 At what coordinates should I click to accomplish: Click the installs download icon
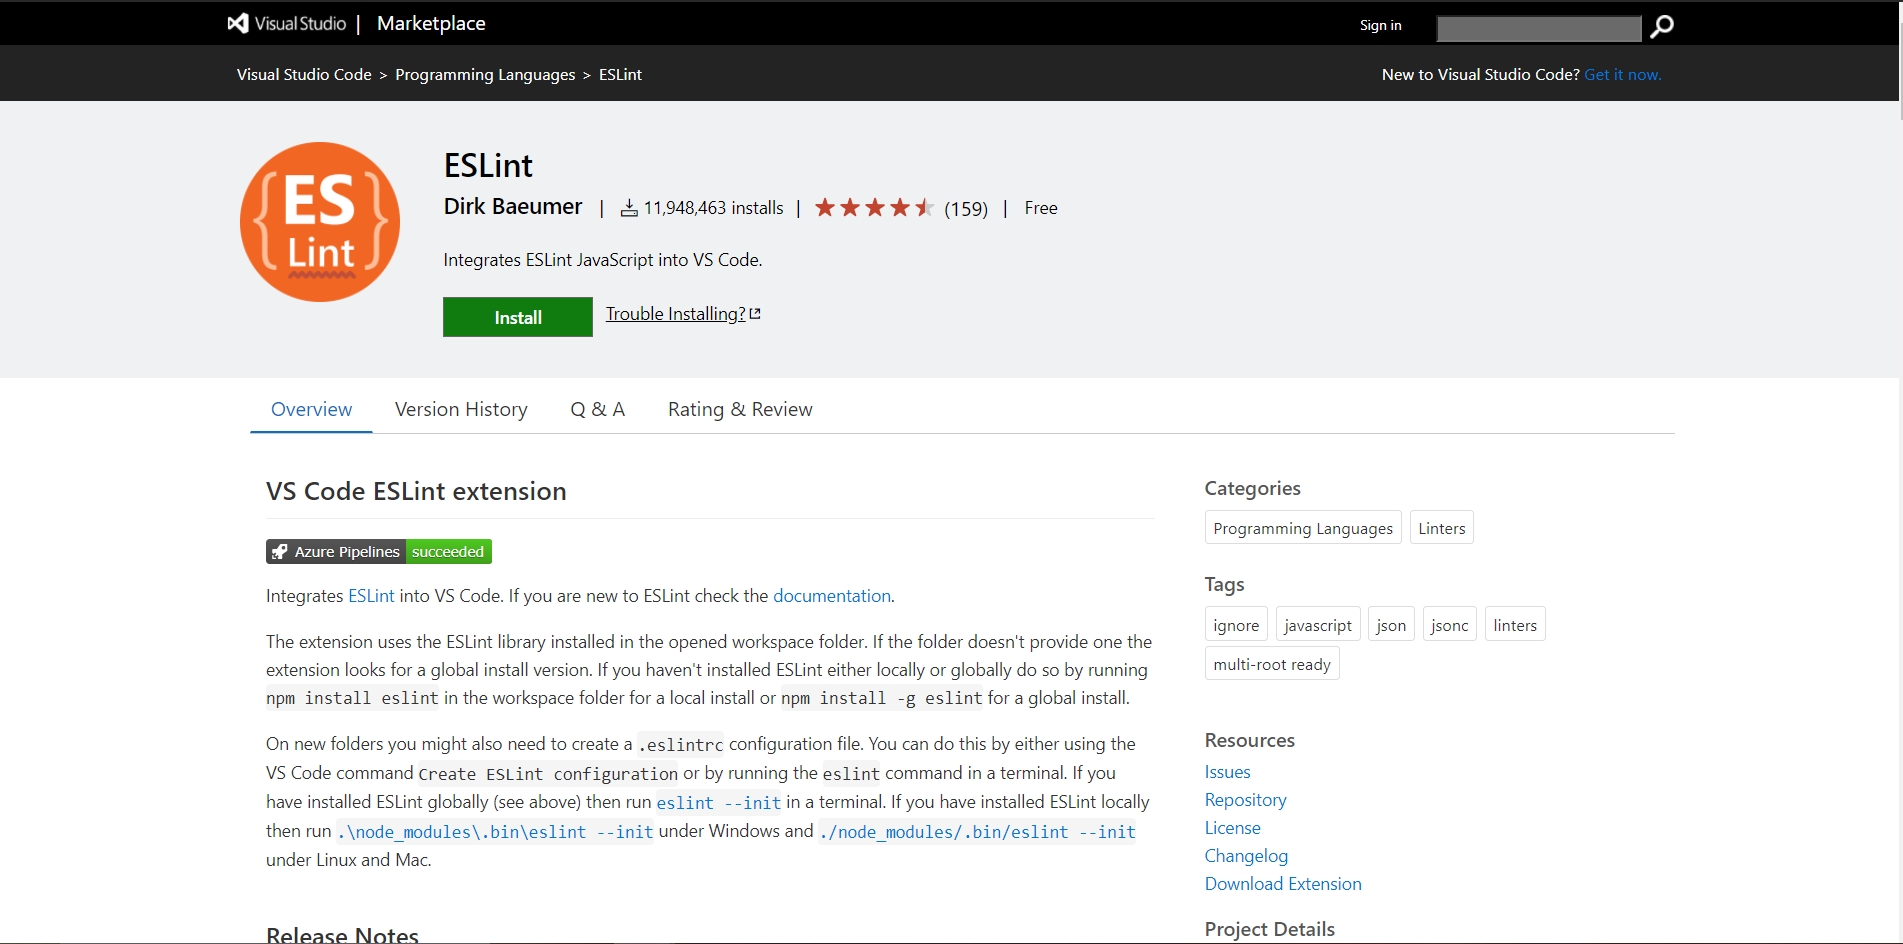tap(629, 208)
